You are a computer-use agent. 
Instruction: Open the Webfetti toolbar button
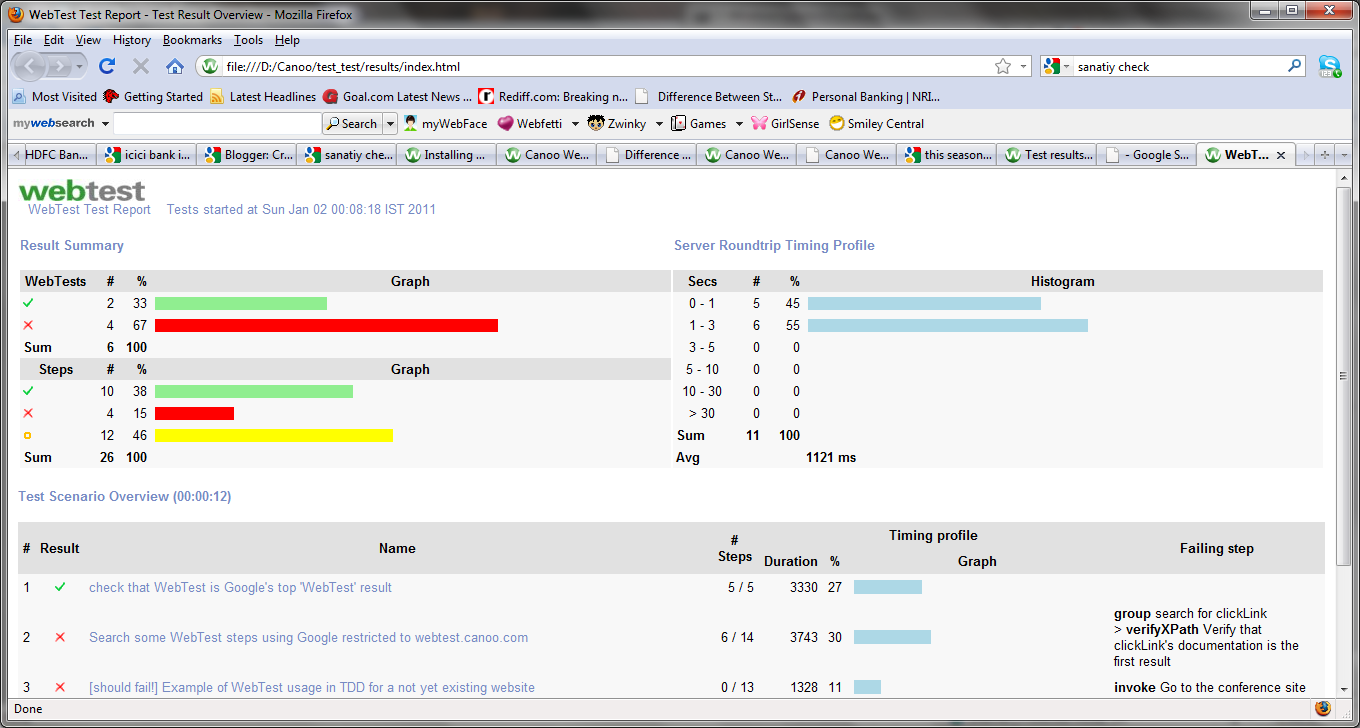point(530,124)
